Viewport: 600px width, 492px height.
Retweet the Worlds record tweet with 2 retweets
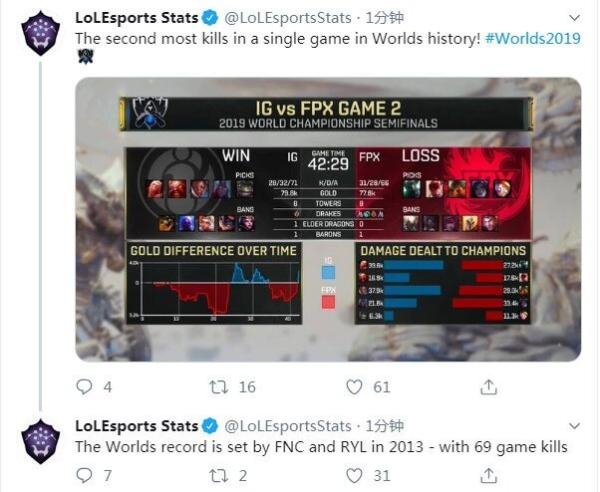(219, 476)
